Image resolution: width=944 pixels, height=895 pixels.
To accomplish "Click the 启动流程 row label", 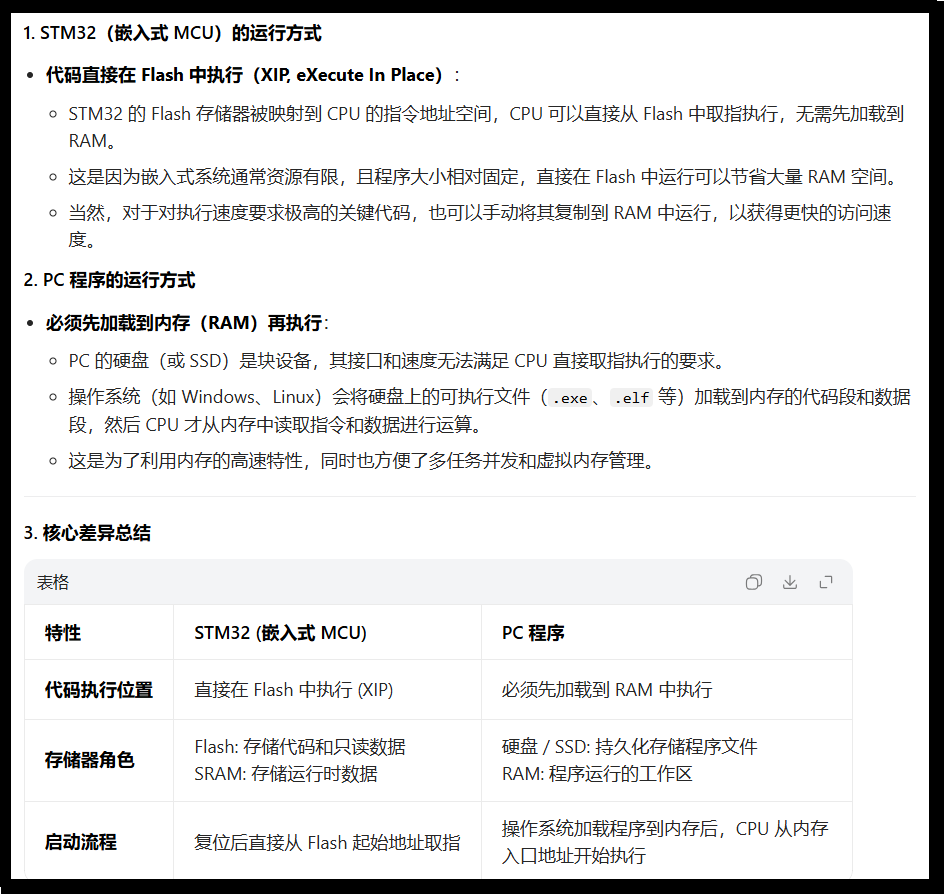I will pyautogui.click(x=81, y=842).
